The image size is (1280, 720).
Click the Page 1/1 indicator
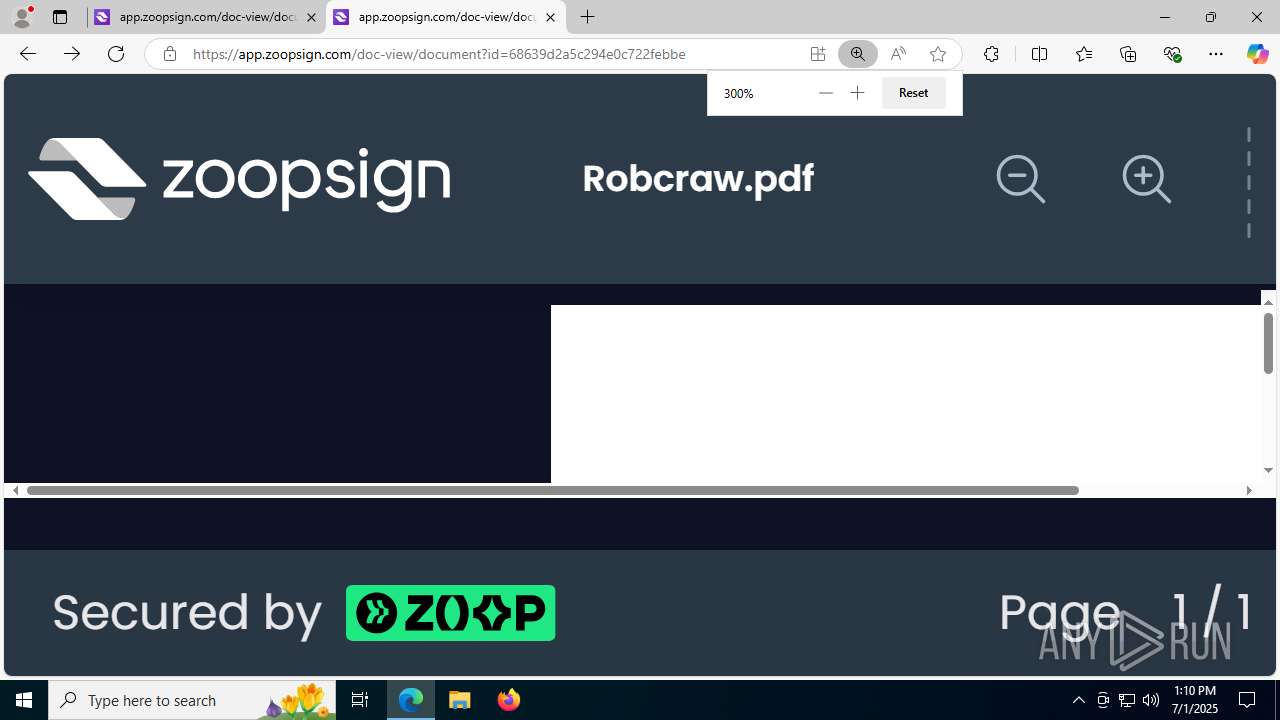1125,611
